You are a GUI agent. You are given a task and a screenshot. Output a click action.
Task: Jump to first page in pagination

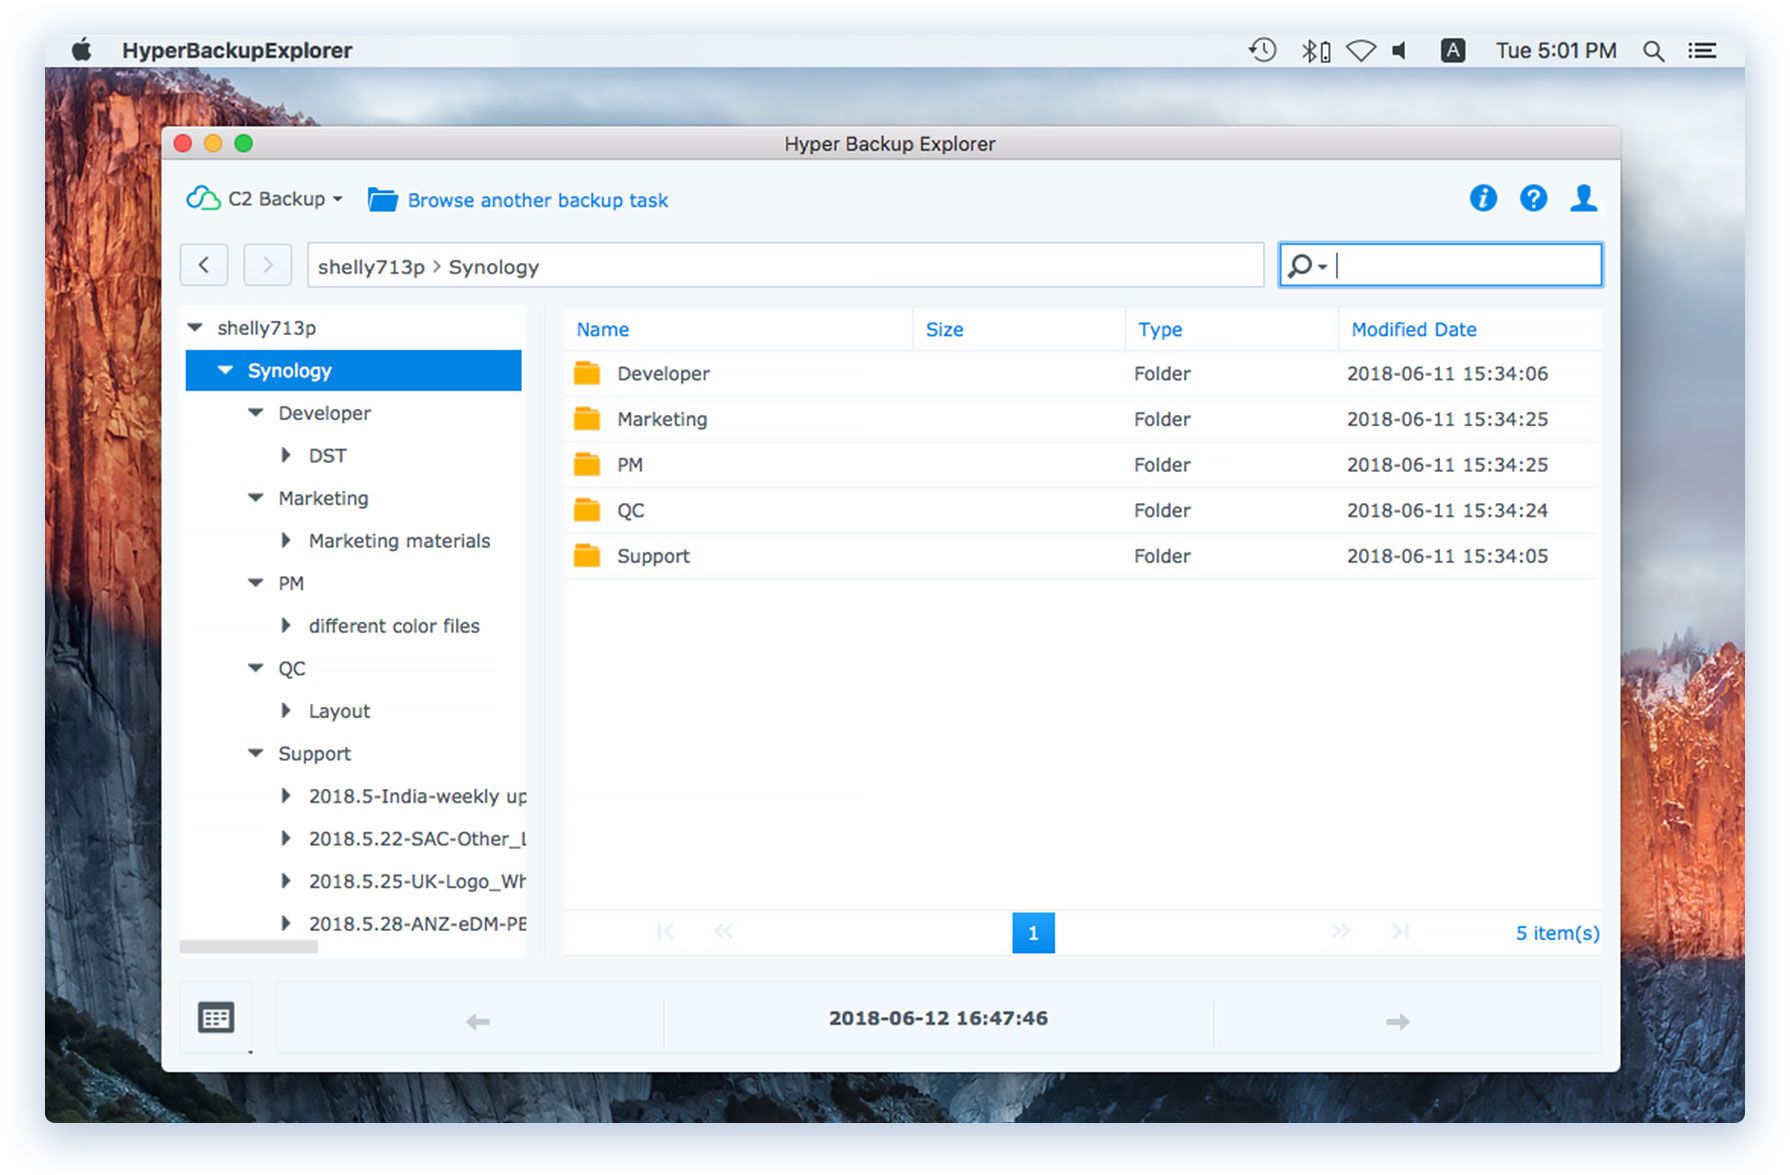click(x=665, y=932)
